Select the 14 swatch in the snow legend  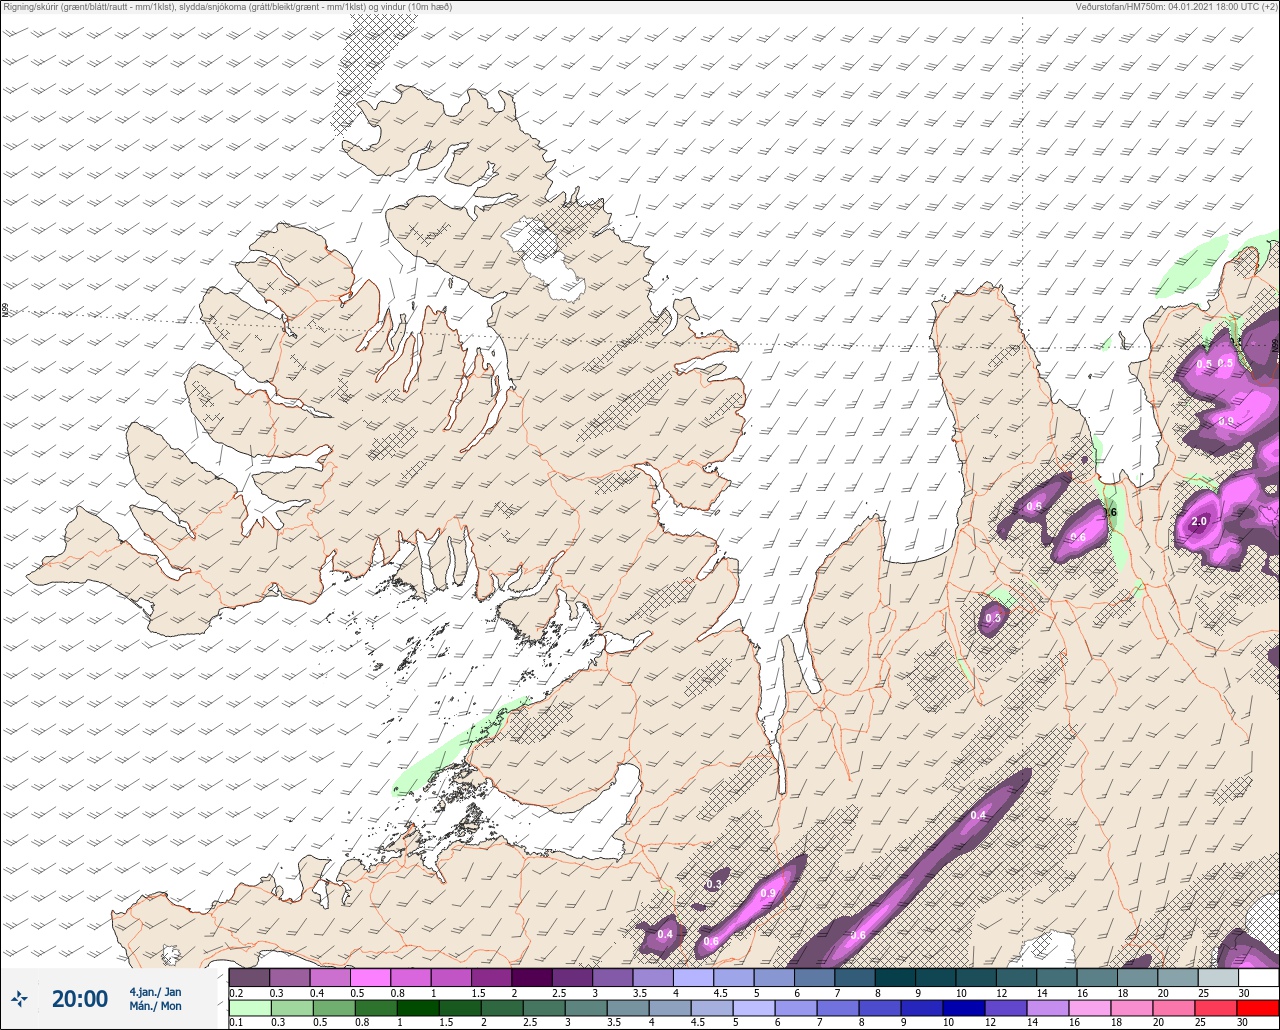1057,977
